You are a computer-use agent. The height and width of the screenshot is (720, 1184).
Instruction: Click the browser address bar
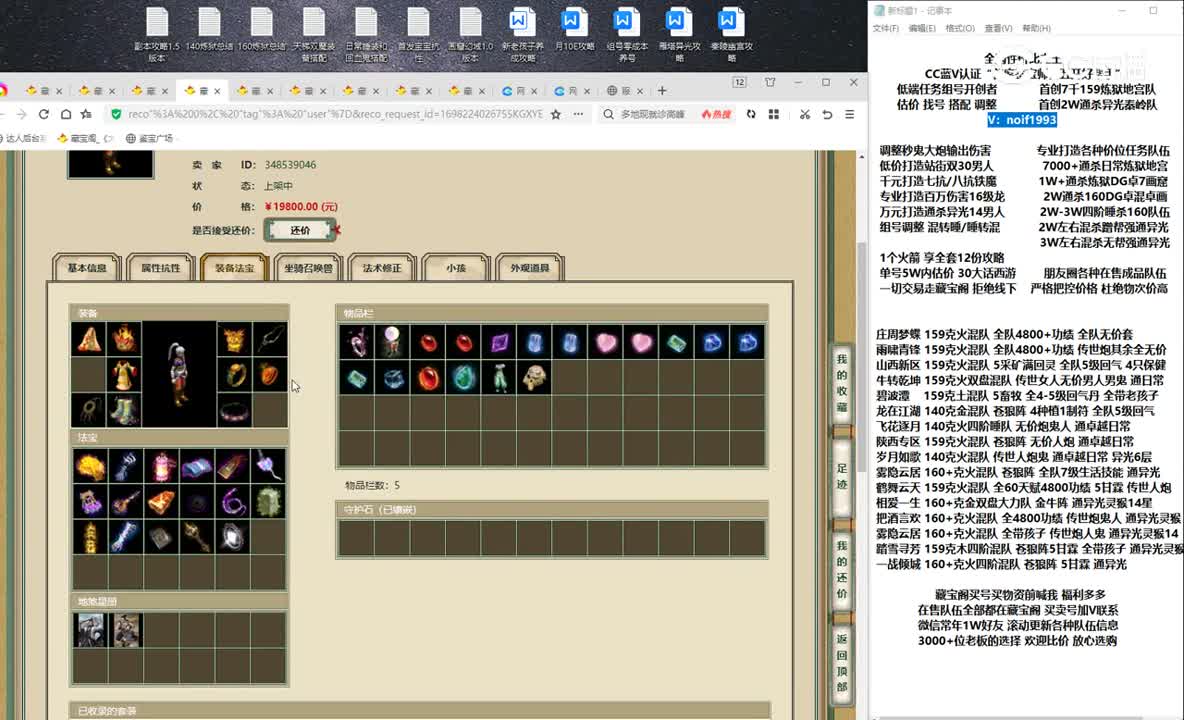[335, 114]
